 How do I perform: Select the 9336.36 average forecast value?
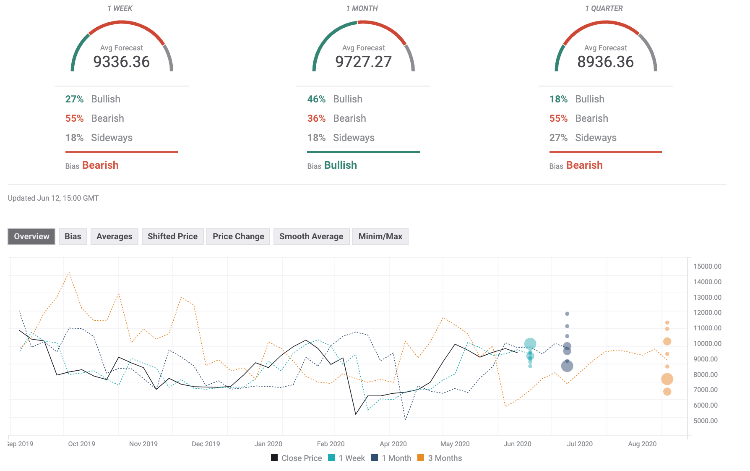tap(122, 60)
